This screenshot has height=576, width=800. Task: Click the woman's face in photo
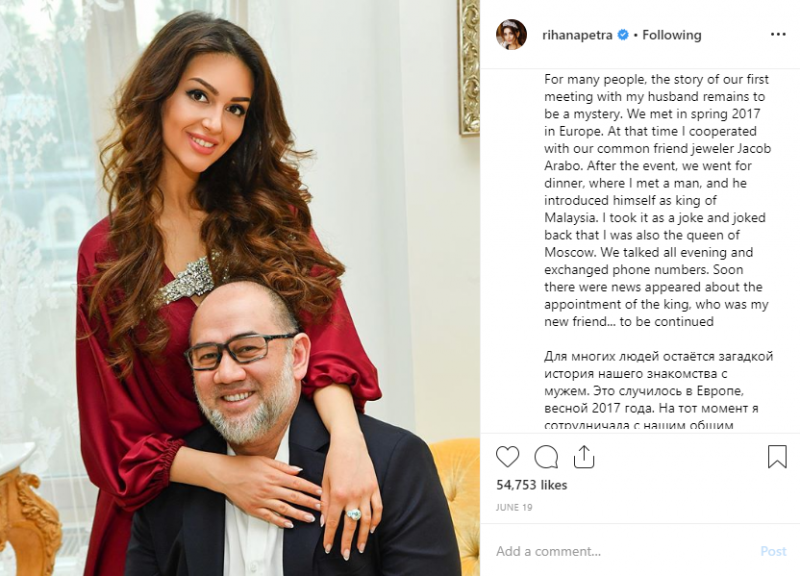tap(212, 112)
